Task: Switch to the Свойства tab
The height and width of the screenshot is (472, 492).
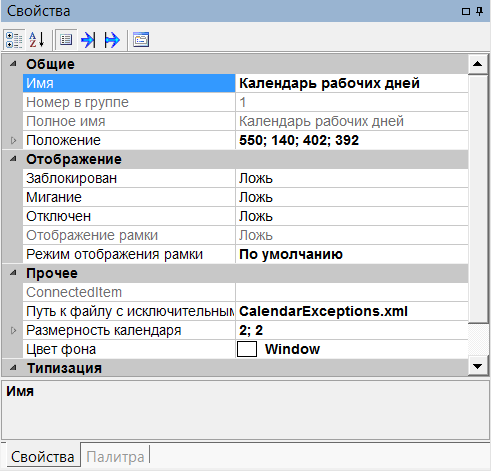Action: click(x=42, y=457)
